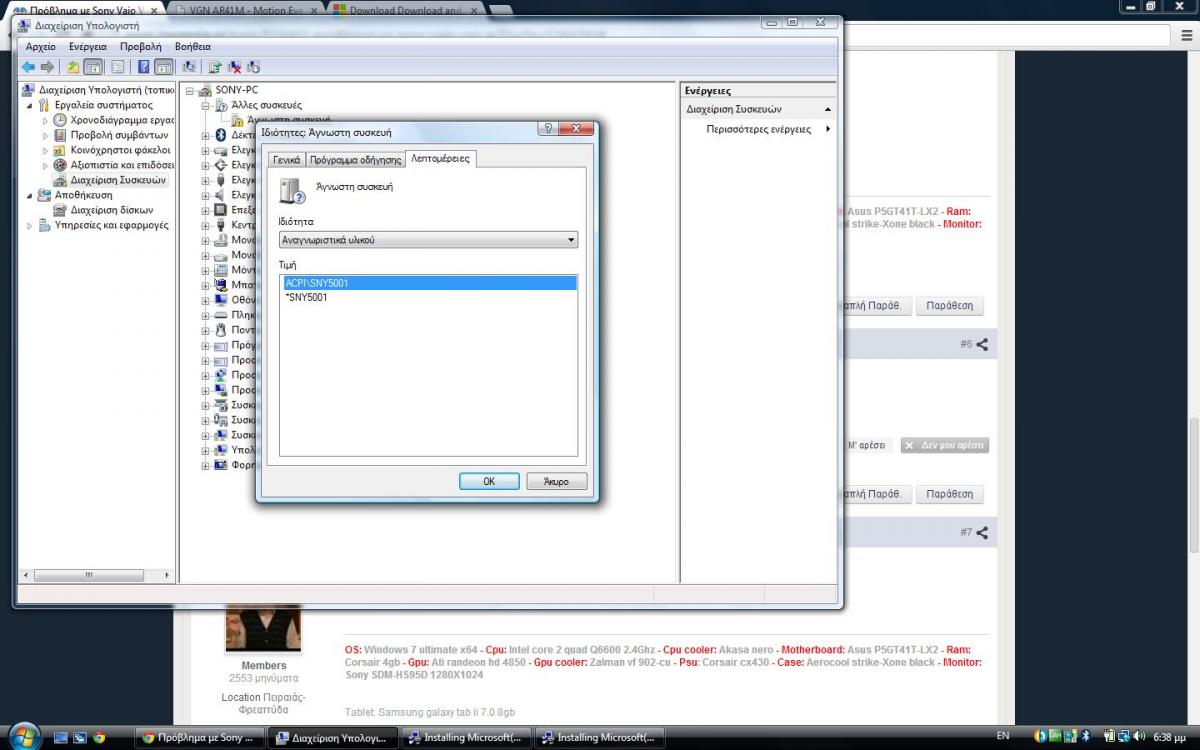Image resolution: width=1200 pixels, height=750 pixels.
Task: Click share icon beside post #6
Action: point(982,344)
